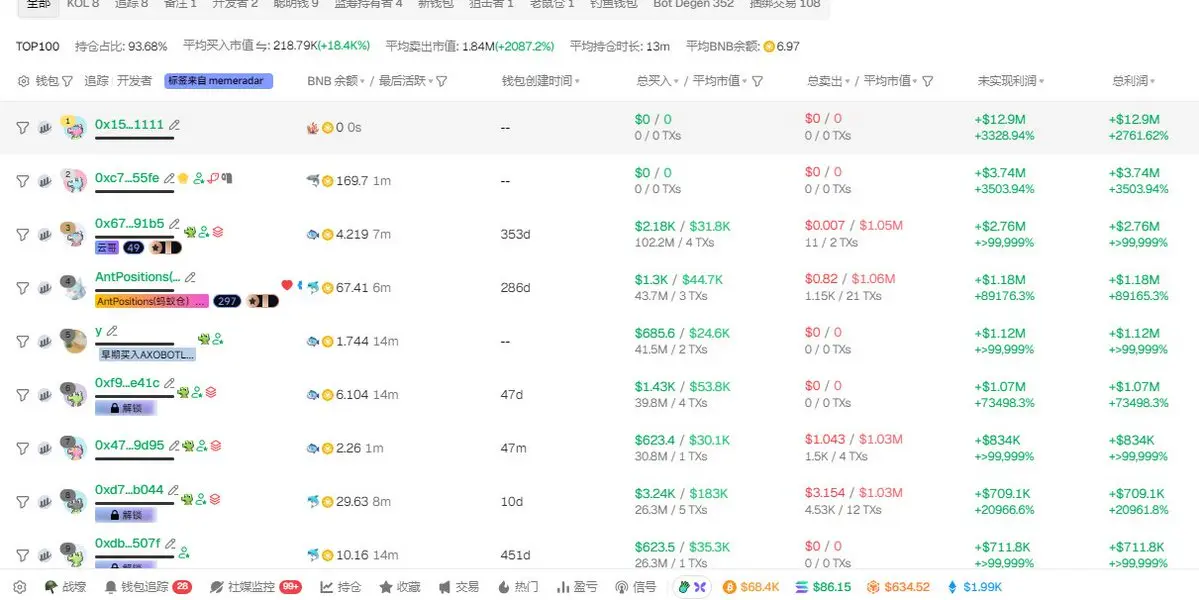Click avatar of wallet 0x47...9d95
The height and width of the screenshot is (600, 1199).
(x=74, y=448)
